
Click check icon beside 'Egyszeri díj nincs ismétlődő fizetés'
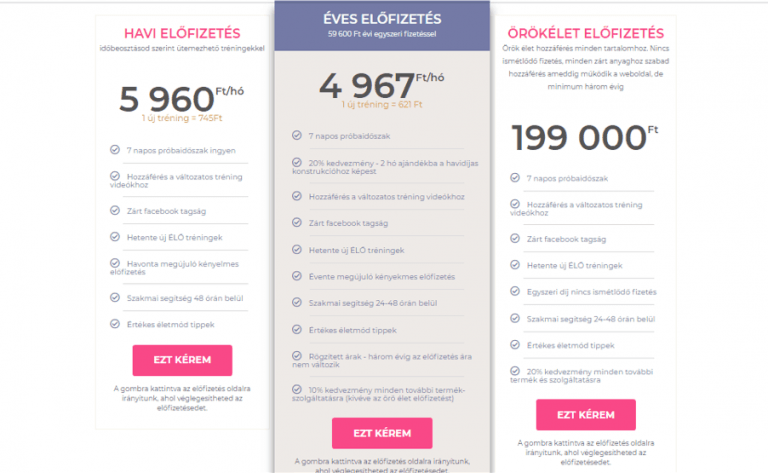pyautogui.click(x=515, y=291)
